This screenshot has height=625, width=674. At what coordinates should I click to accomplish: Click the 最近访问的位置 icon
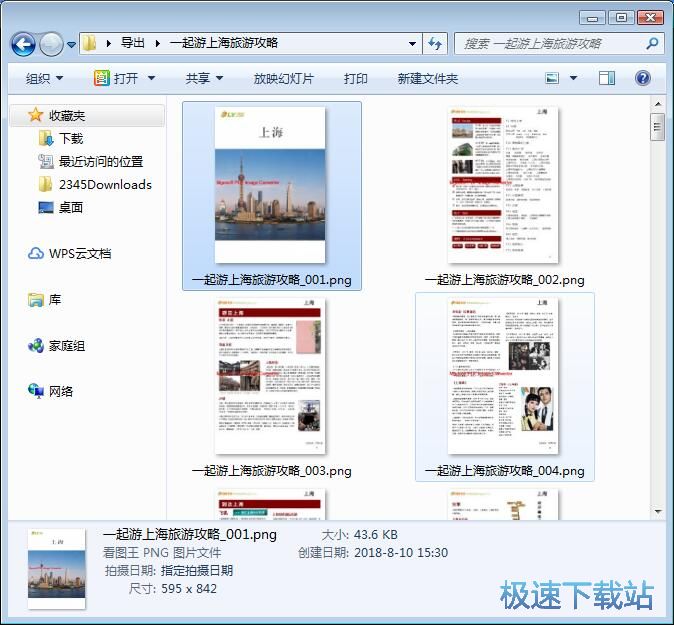pos(46,161)
